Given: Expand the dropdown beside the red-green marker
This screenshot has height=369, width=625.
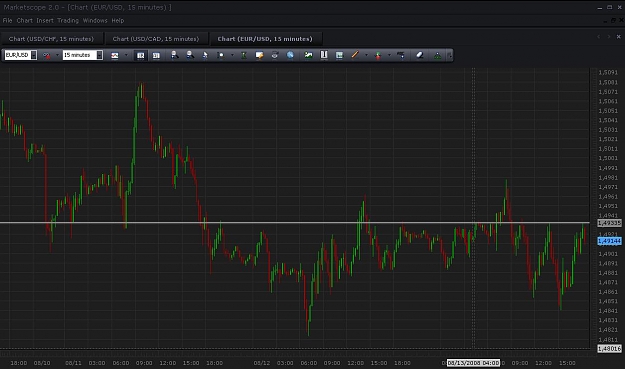Looking at the screenshot, I should point(389,55).
